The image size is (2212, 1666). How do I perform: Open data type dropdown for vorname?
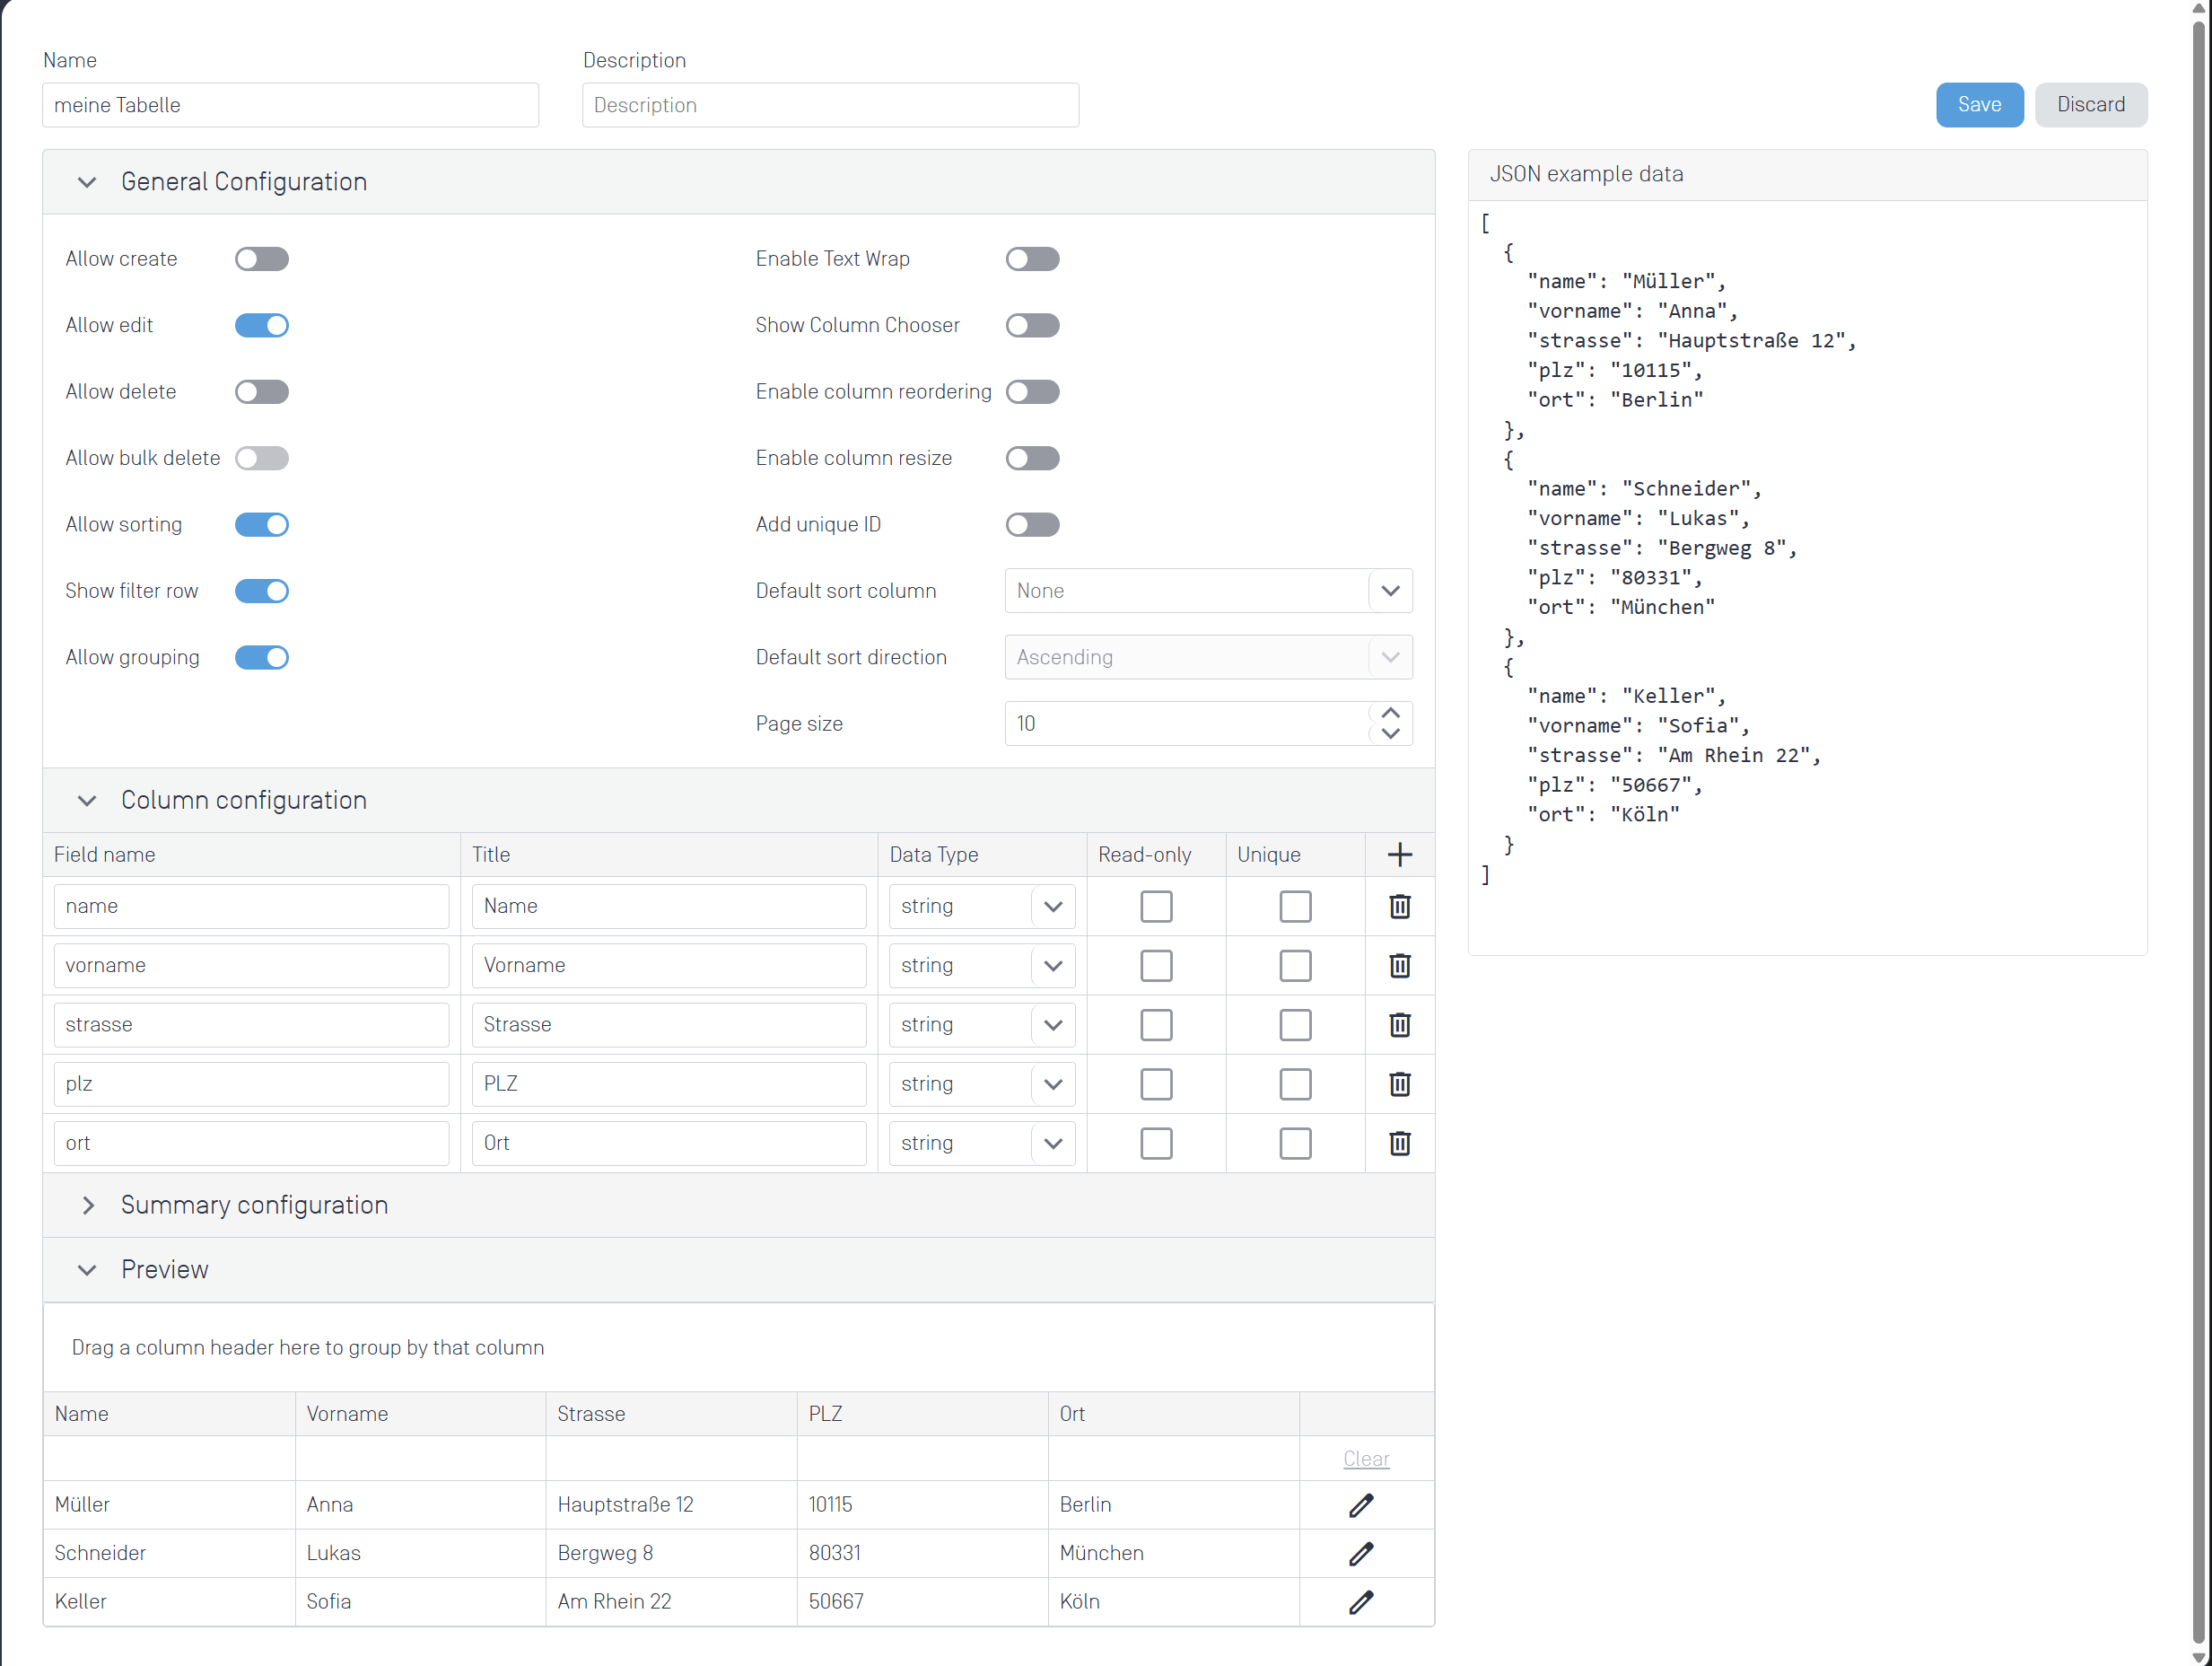point(1052,965)
